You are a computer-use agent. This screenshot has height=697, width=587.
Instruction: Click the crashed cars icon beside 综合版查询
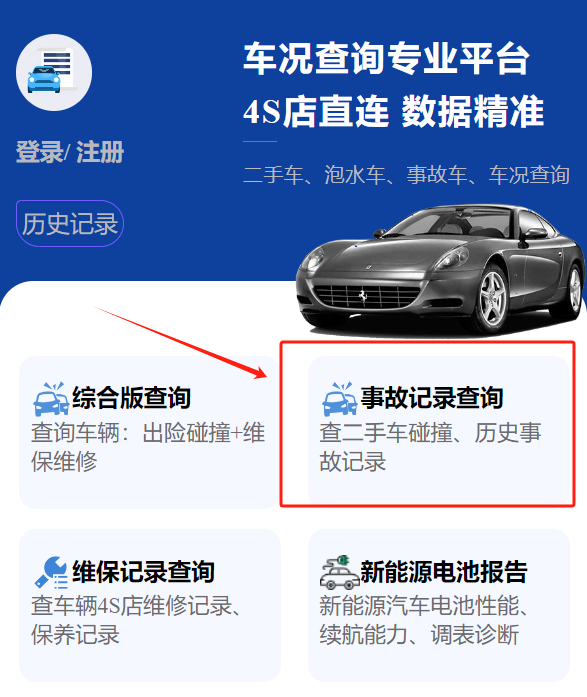[x=52, y=399]
